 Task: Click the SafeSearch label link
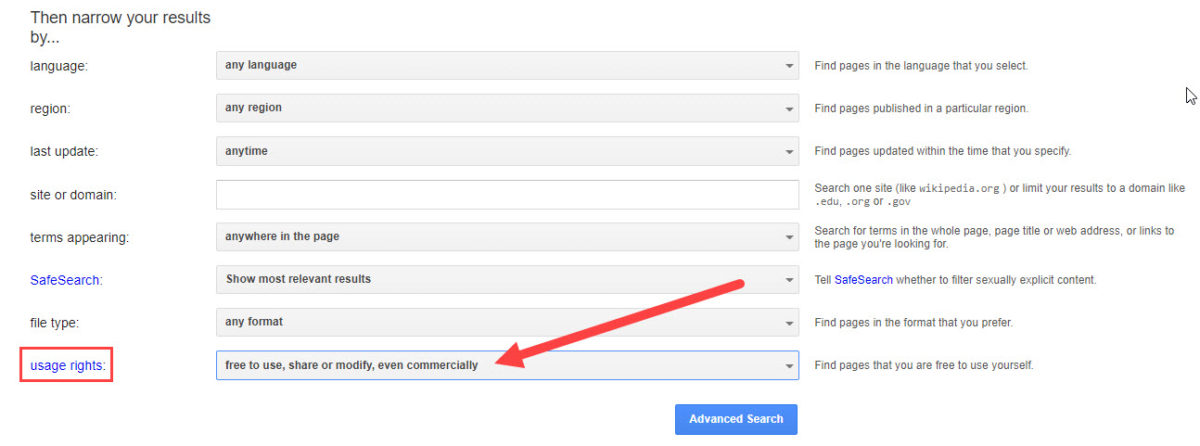[x=66, y=280]
